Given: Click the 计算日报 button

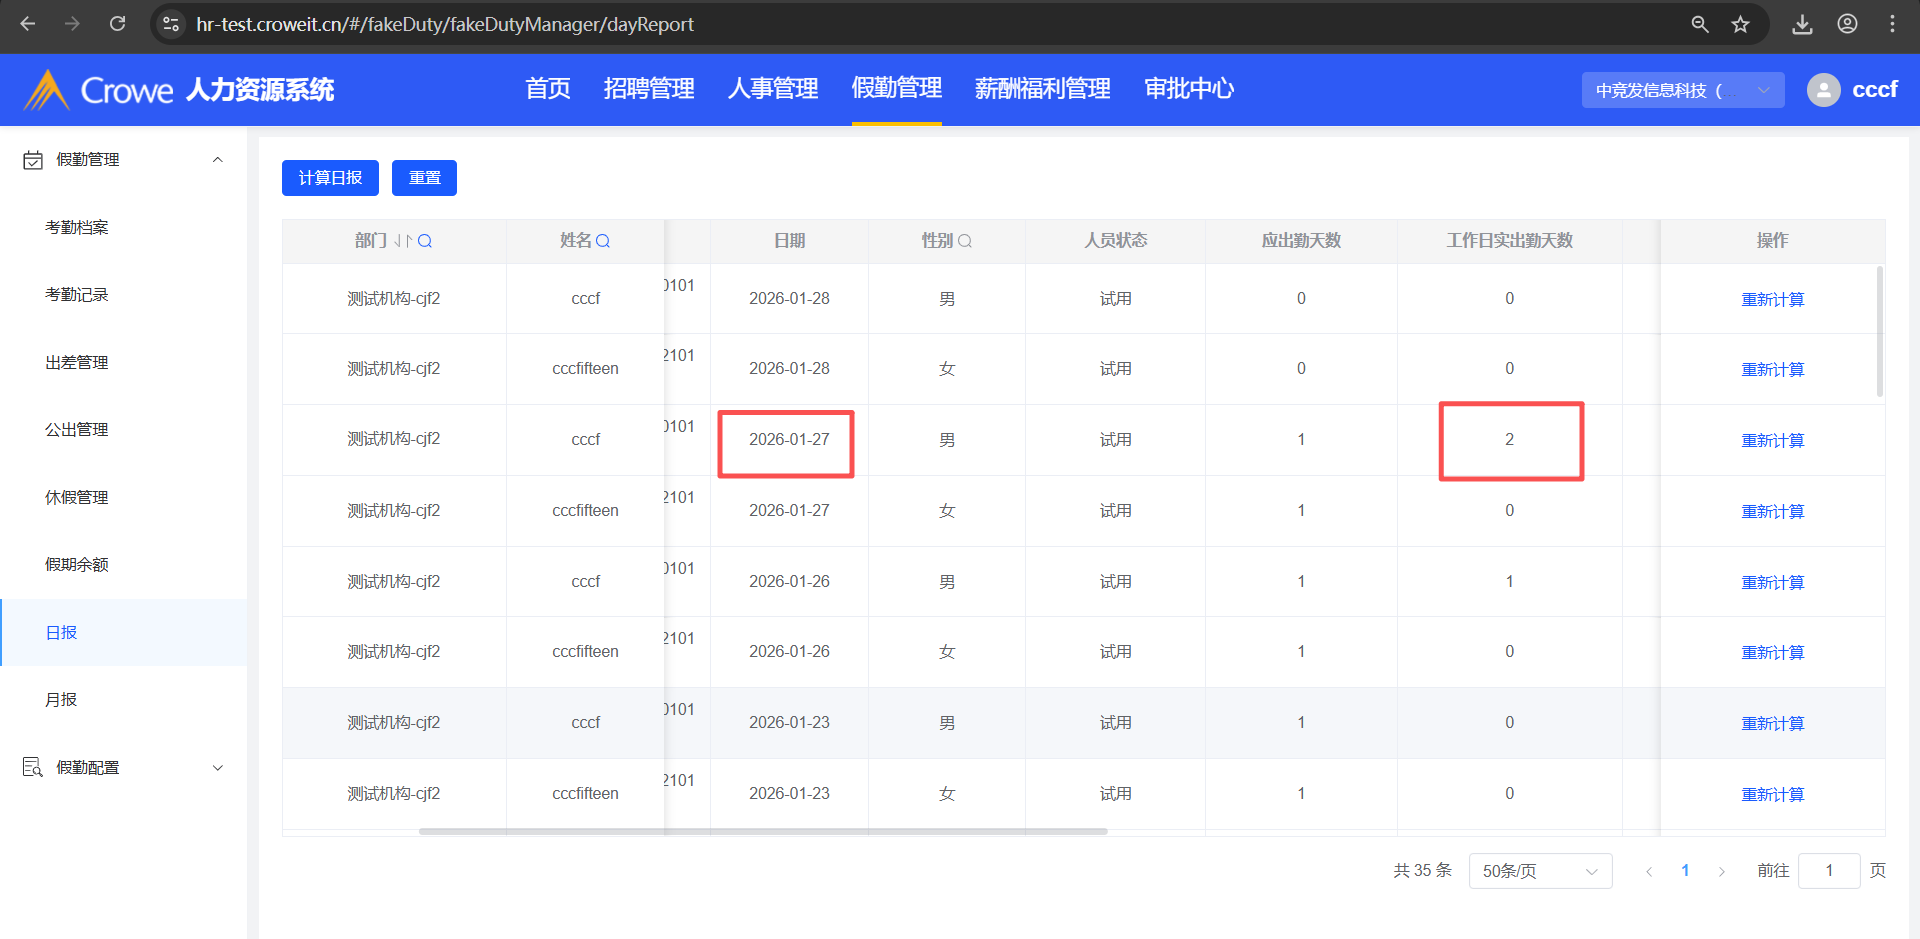Looking at the screenshot, I should 330,178.
